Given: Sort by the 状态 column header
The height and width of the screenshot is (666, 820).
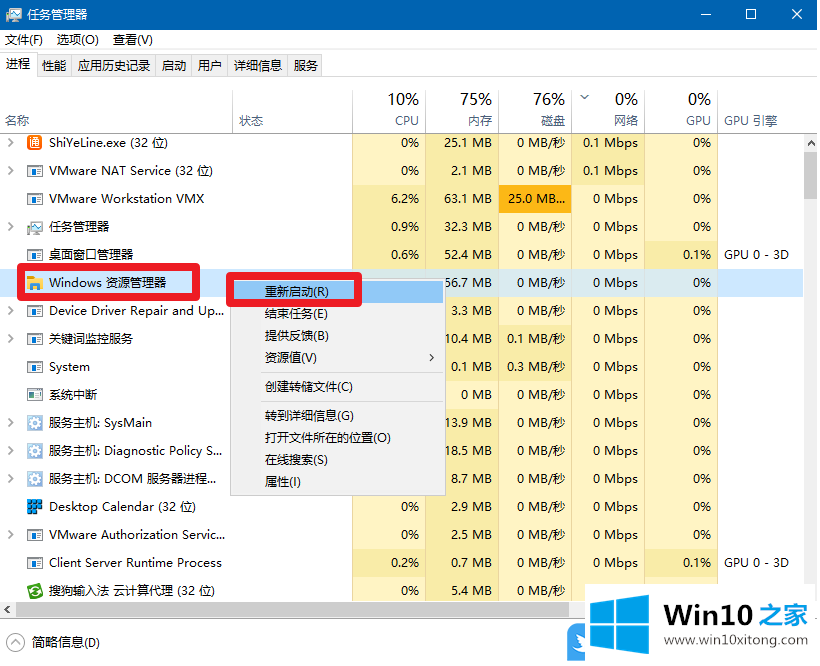Looking at the screenshot, I should pos(292,111).
